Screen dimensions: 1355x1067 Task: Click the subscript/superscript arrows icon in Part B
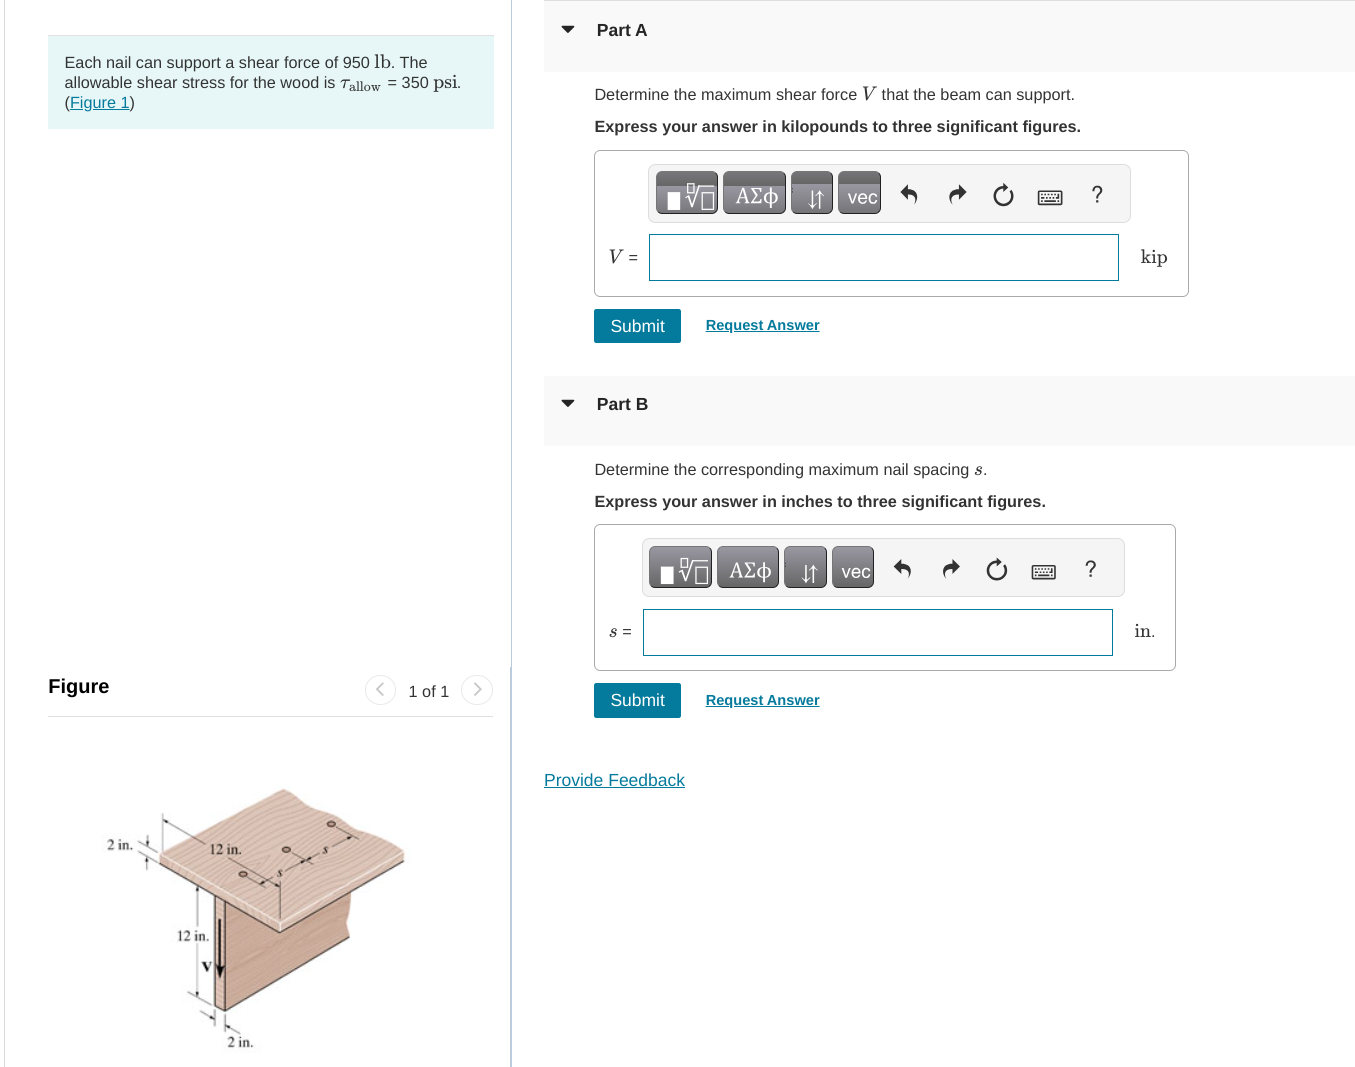805,568
